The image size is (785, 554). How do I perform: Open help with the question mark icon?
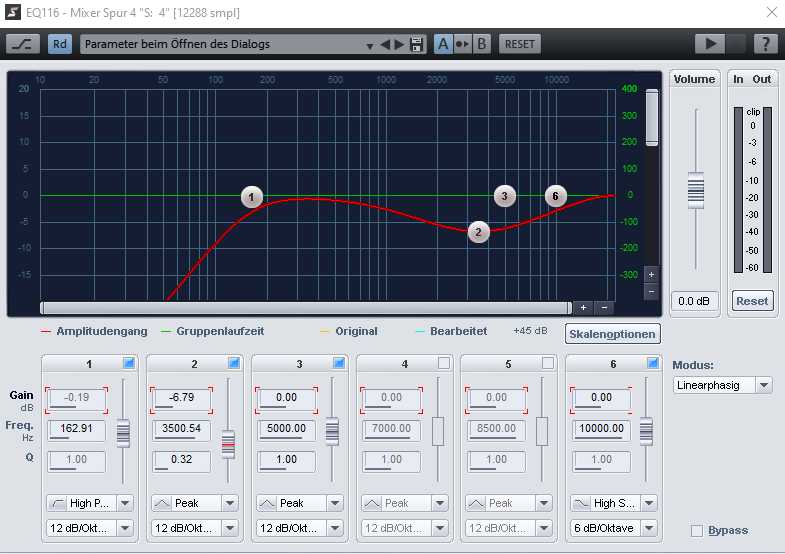(x=765, y=44)
